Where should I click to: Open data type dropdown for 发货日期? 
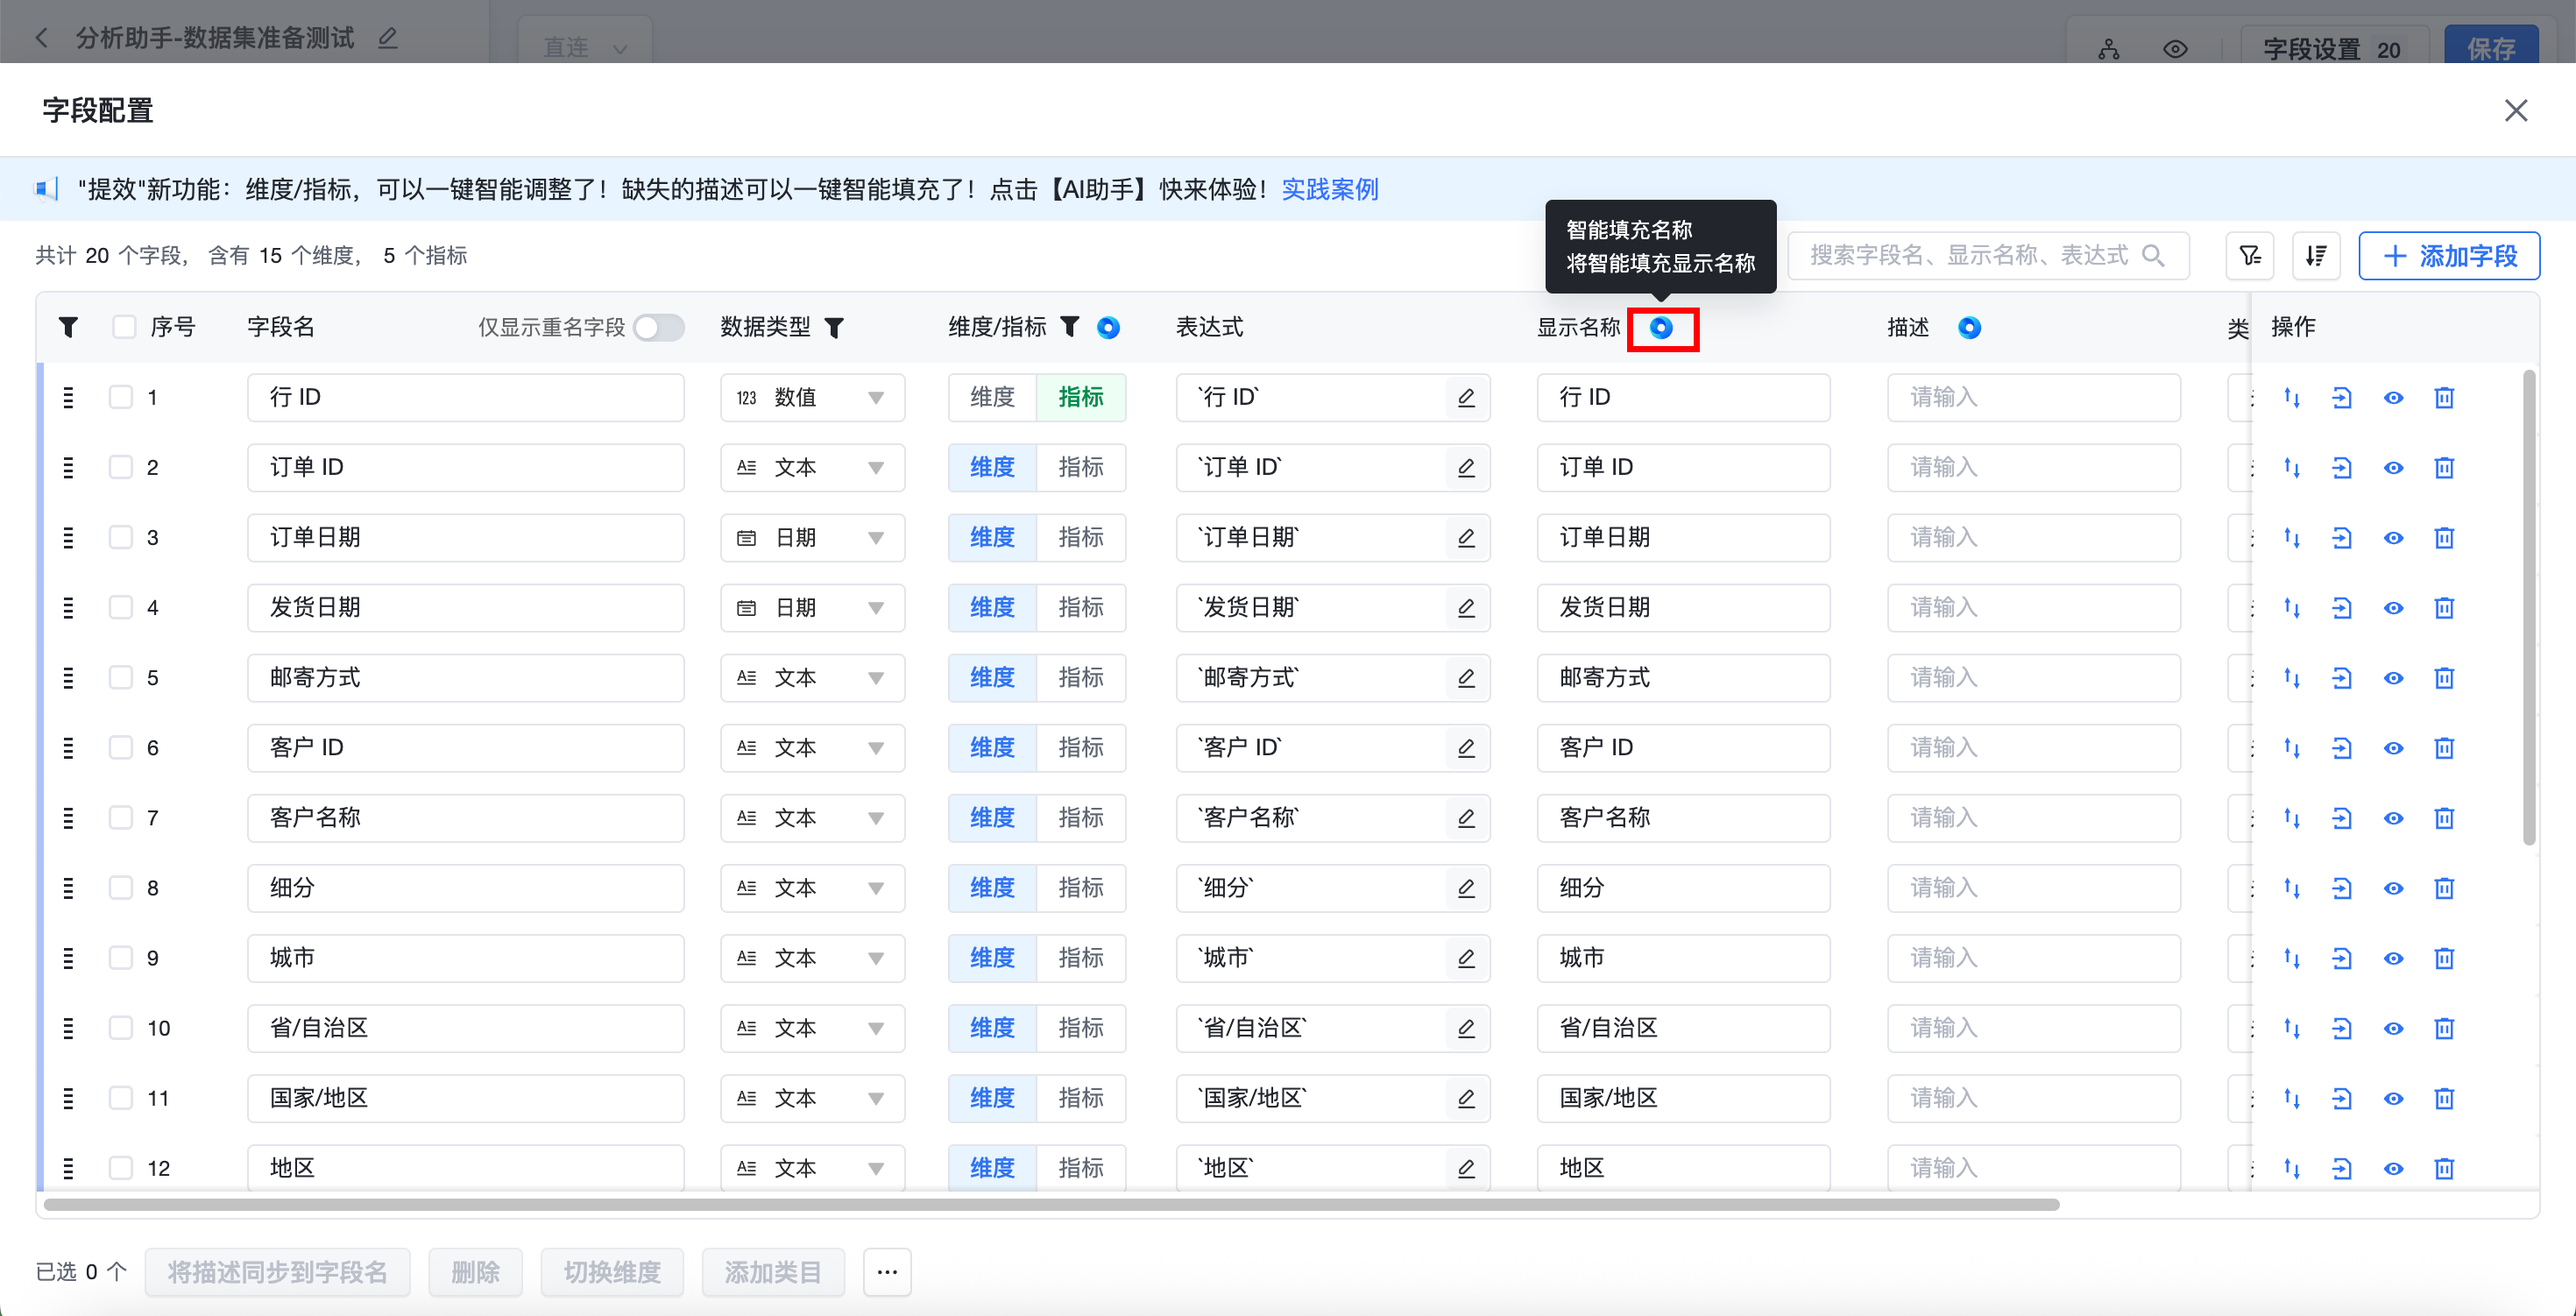click(812, 608)
